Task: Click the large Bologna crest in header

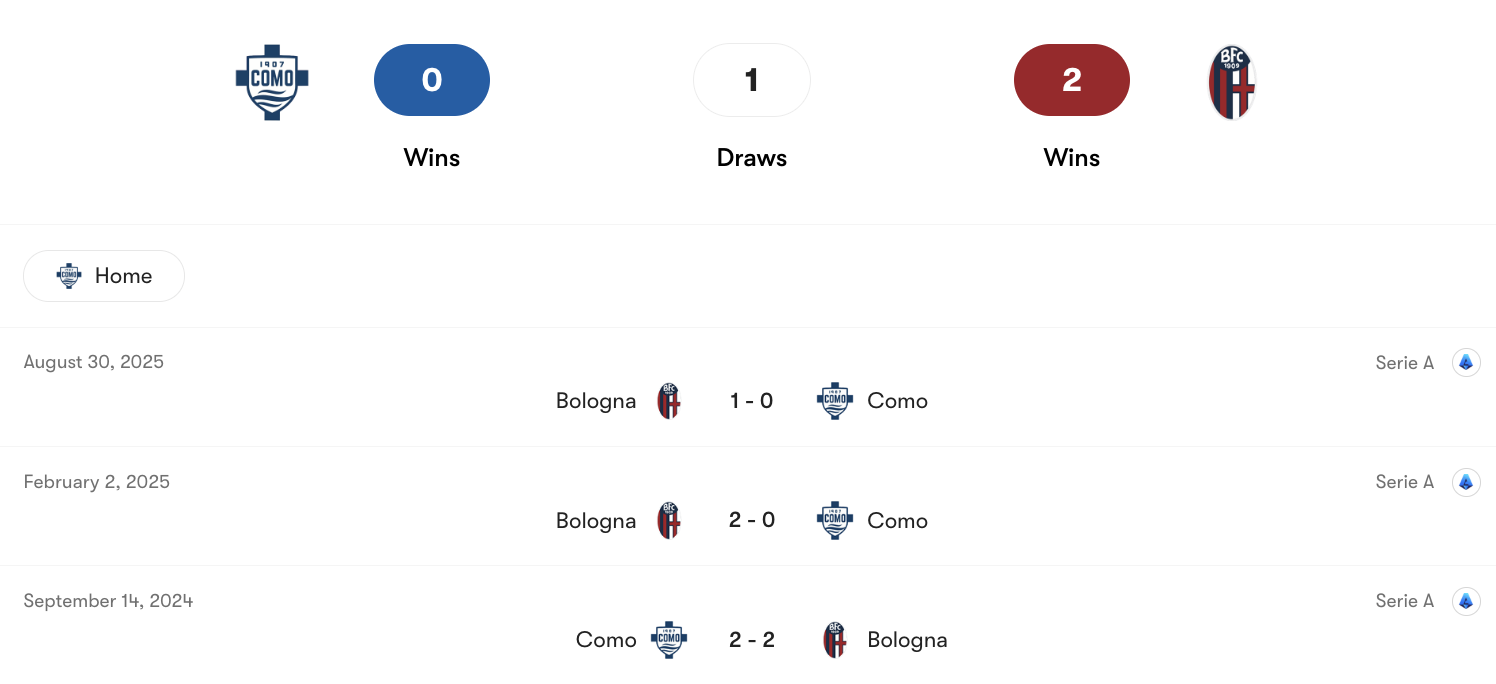Action: pos(1231,82)
